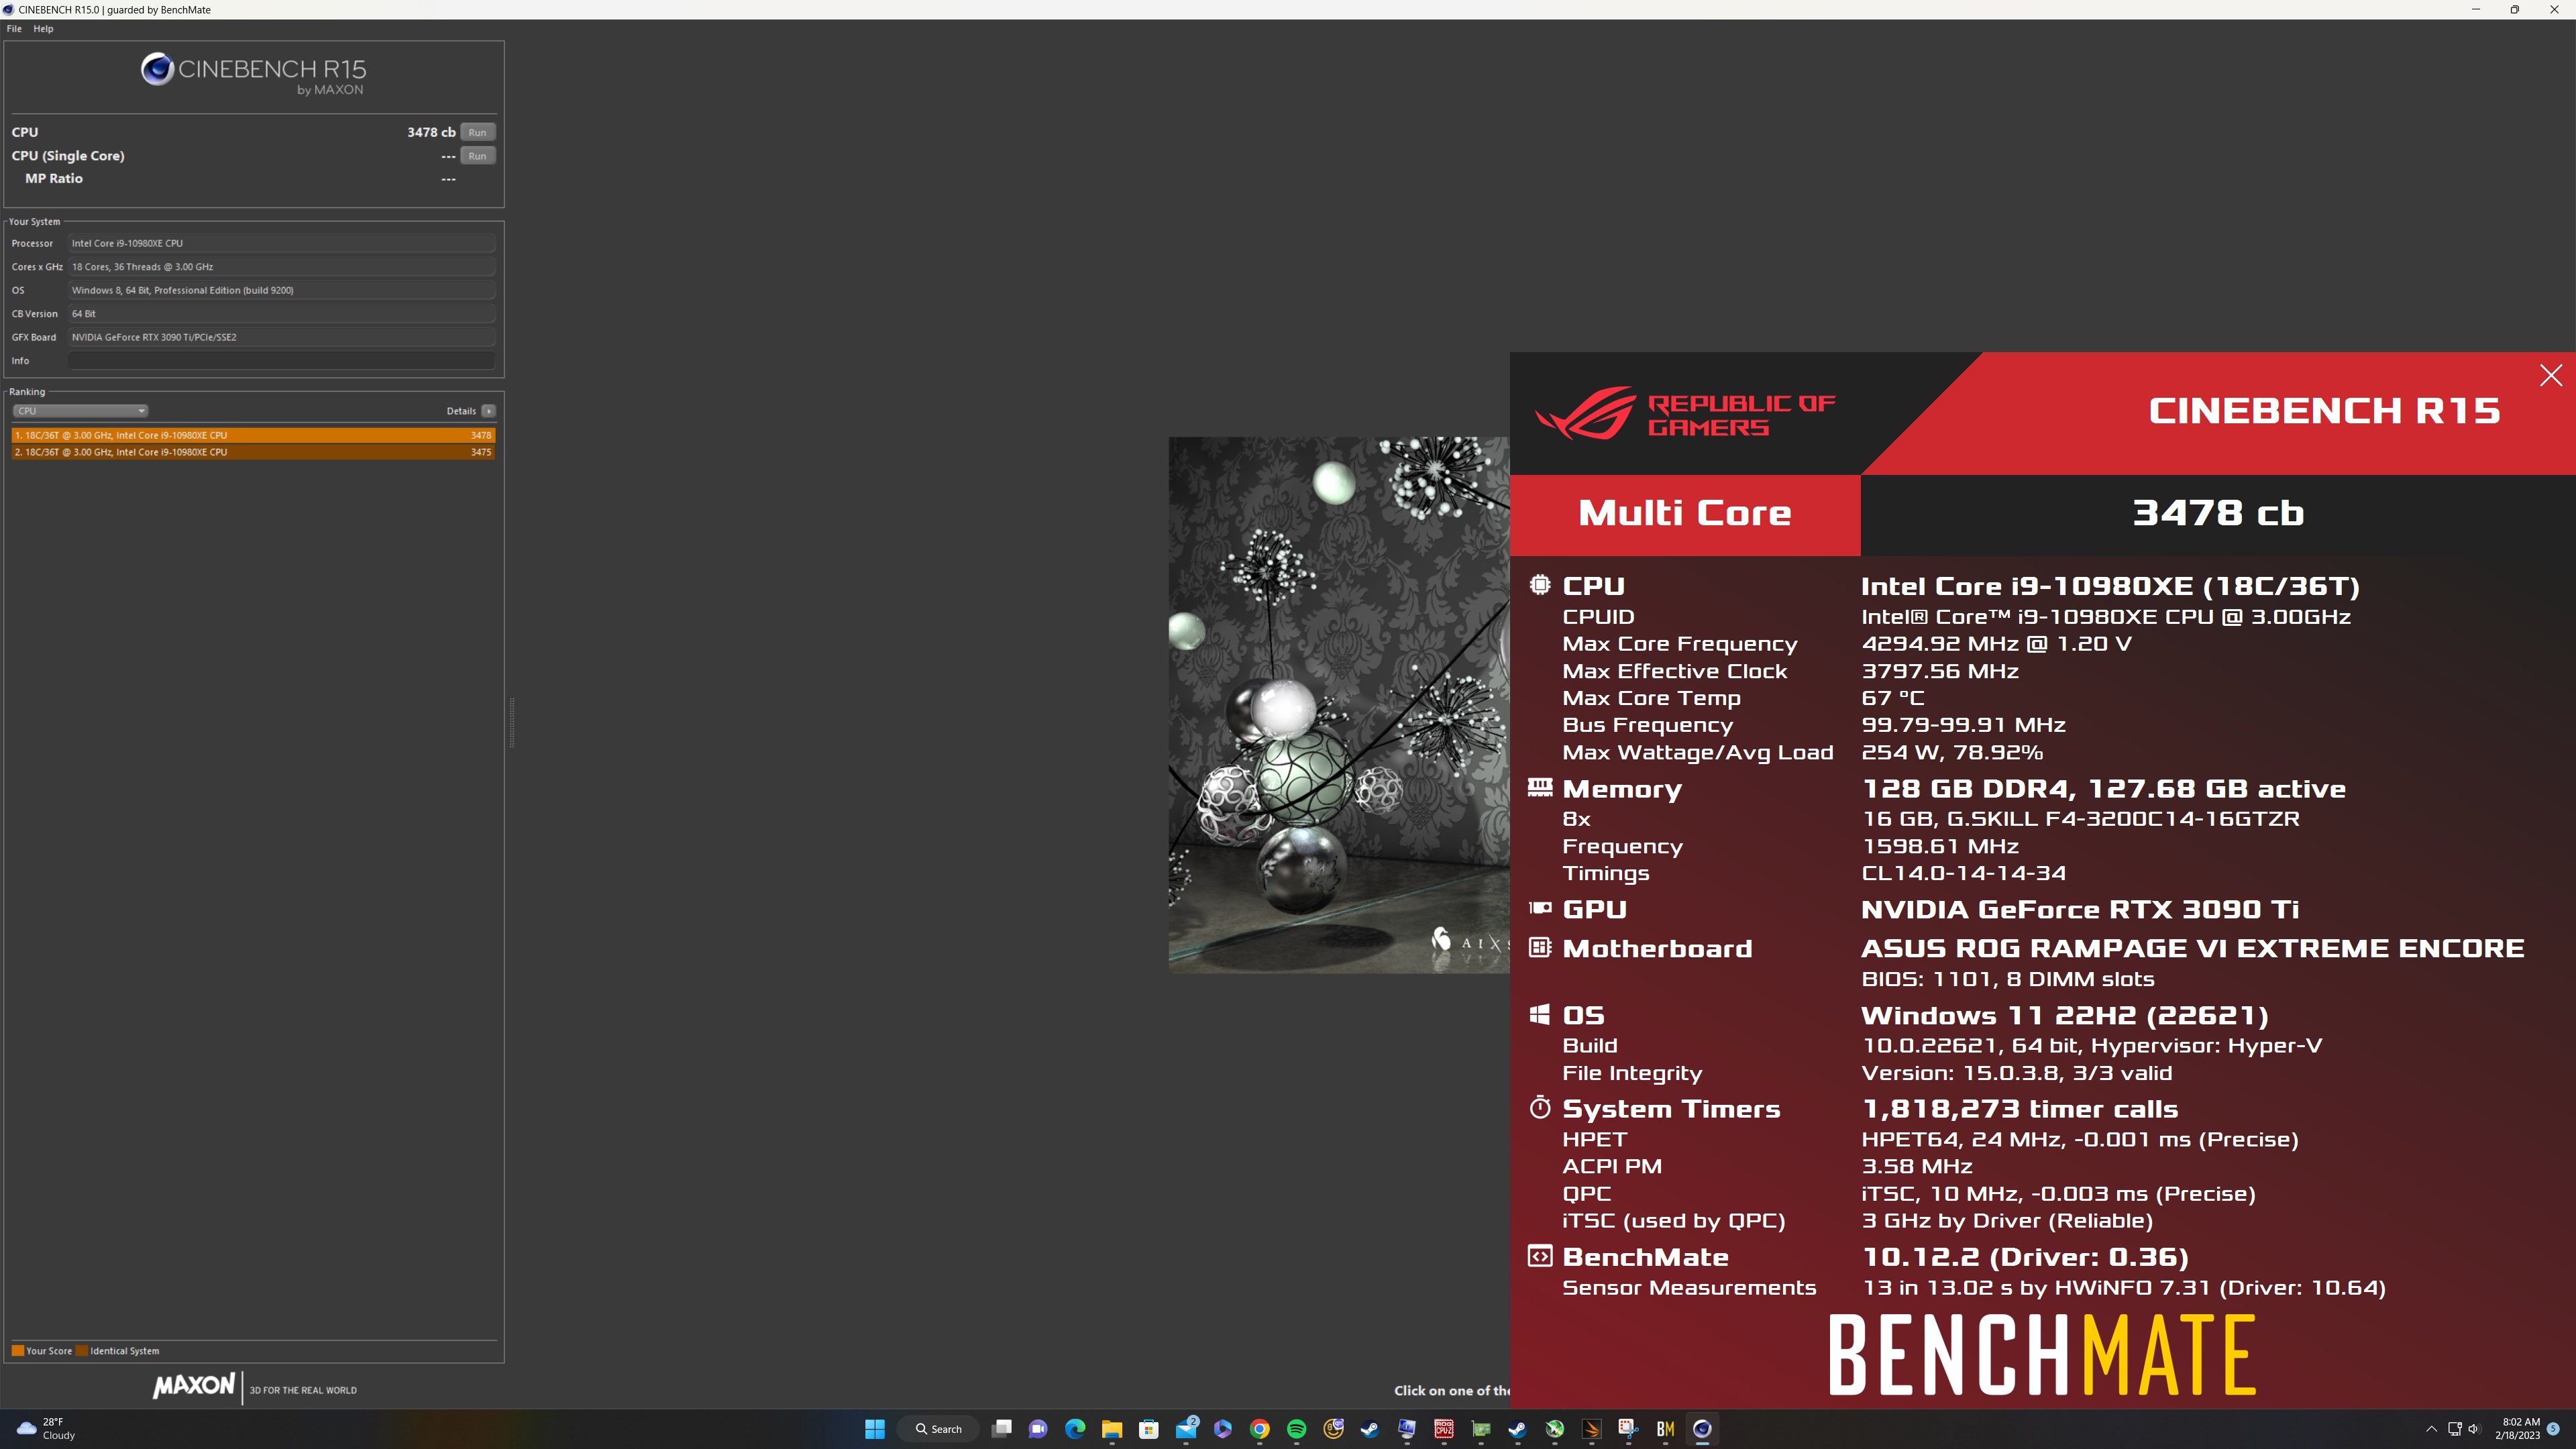Open File Explorer from taskbar

click(x=1112, y=1428)
